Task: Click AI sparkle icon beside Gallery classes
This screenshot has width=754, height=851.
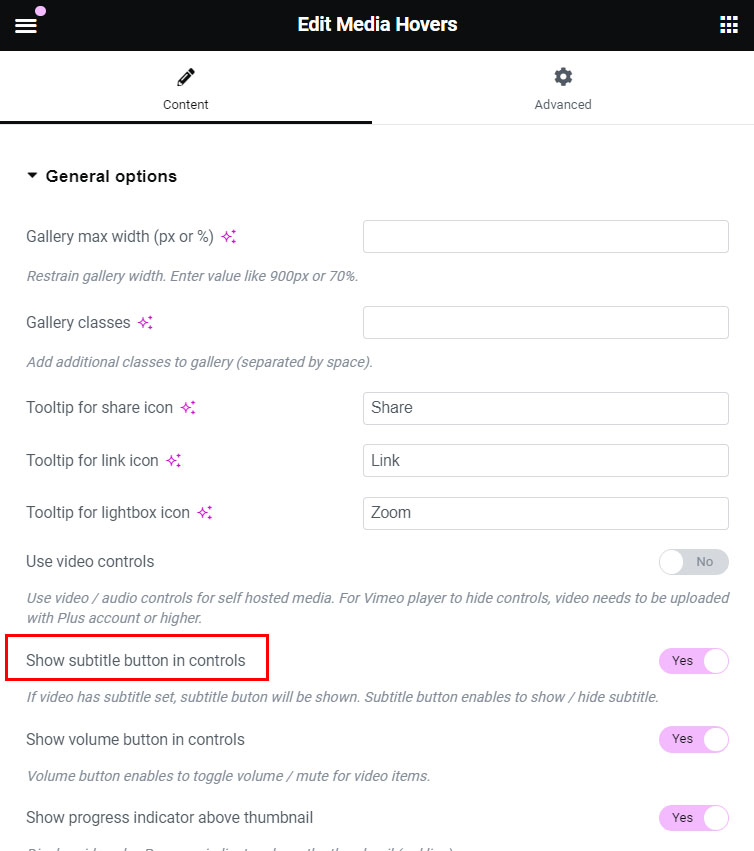Action: [x=145, y=323]
